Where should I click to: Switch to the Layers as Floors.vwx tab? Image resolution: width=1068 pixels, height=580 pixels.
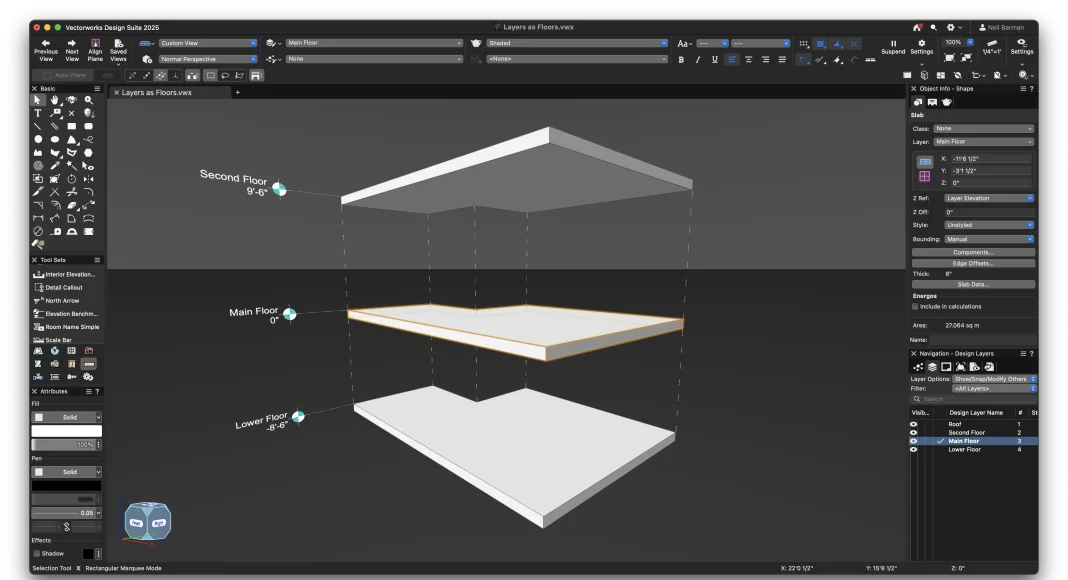[156, 93]
